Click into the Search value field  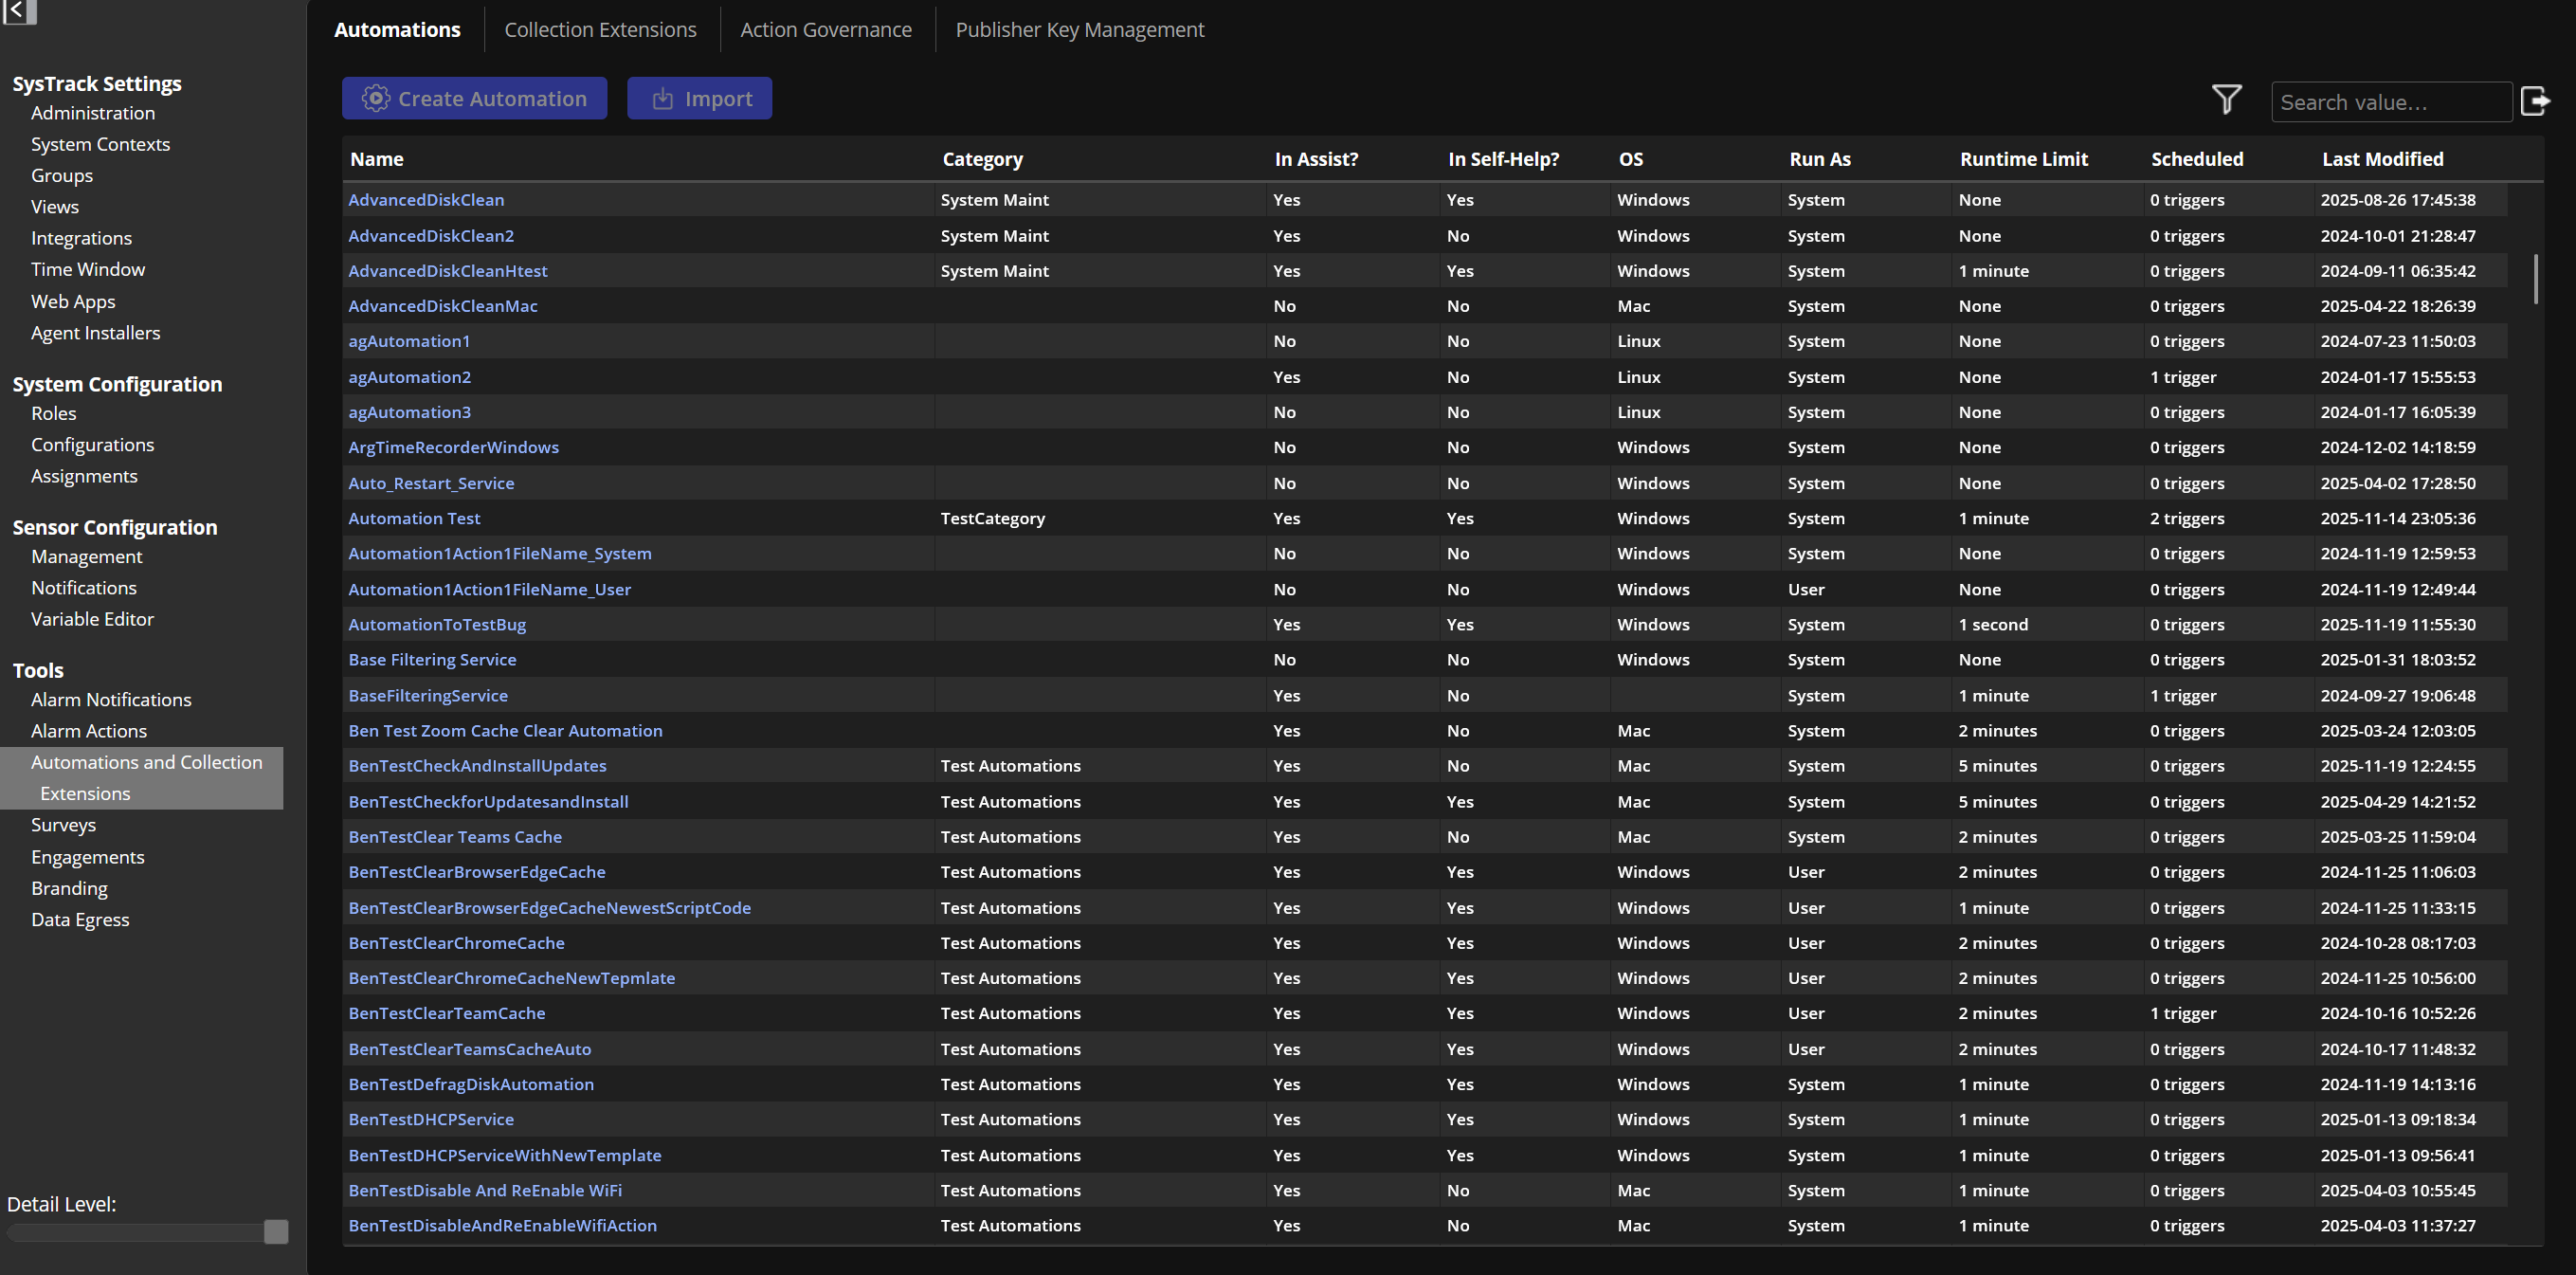(x=2390, y=102)
